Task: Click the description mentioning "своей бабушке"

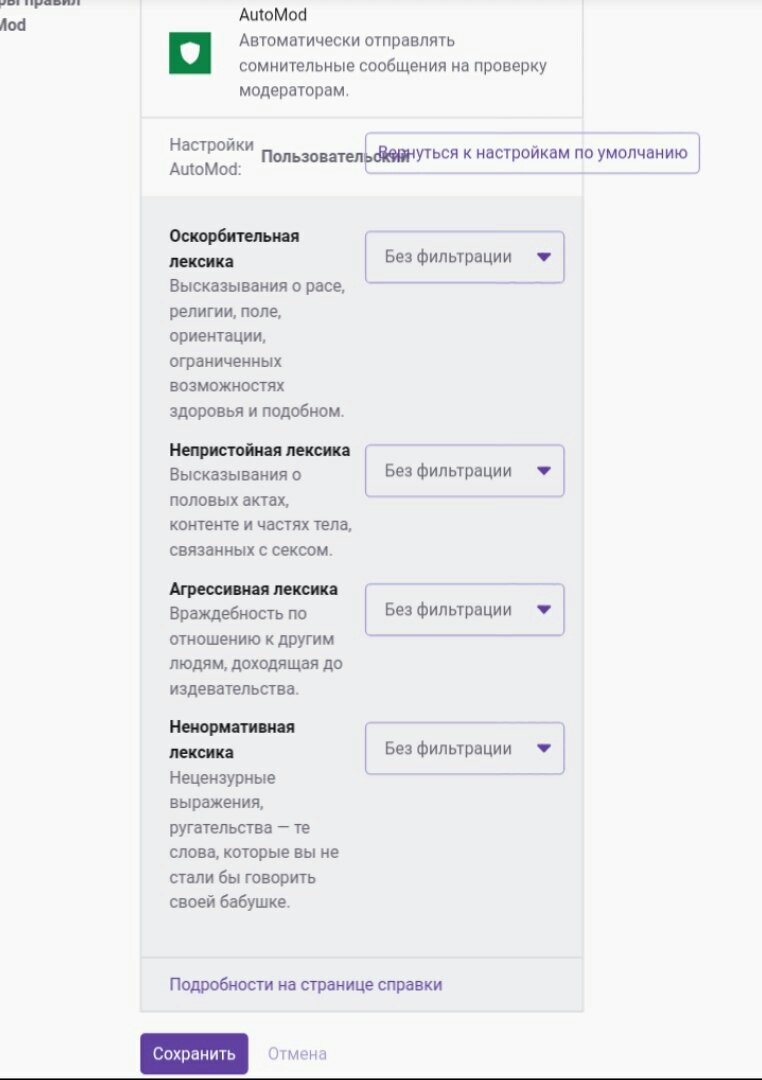Action: [255, 840]
